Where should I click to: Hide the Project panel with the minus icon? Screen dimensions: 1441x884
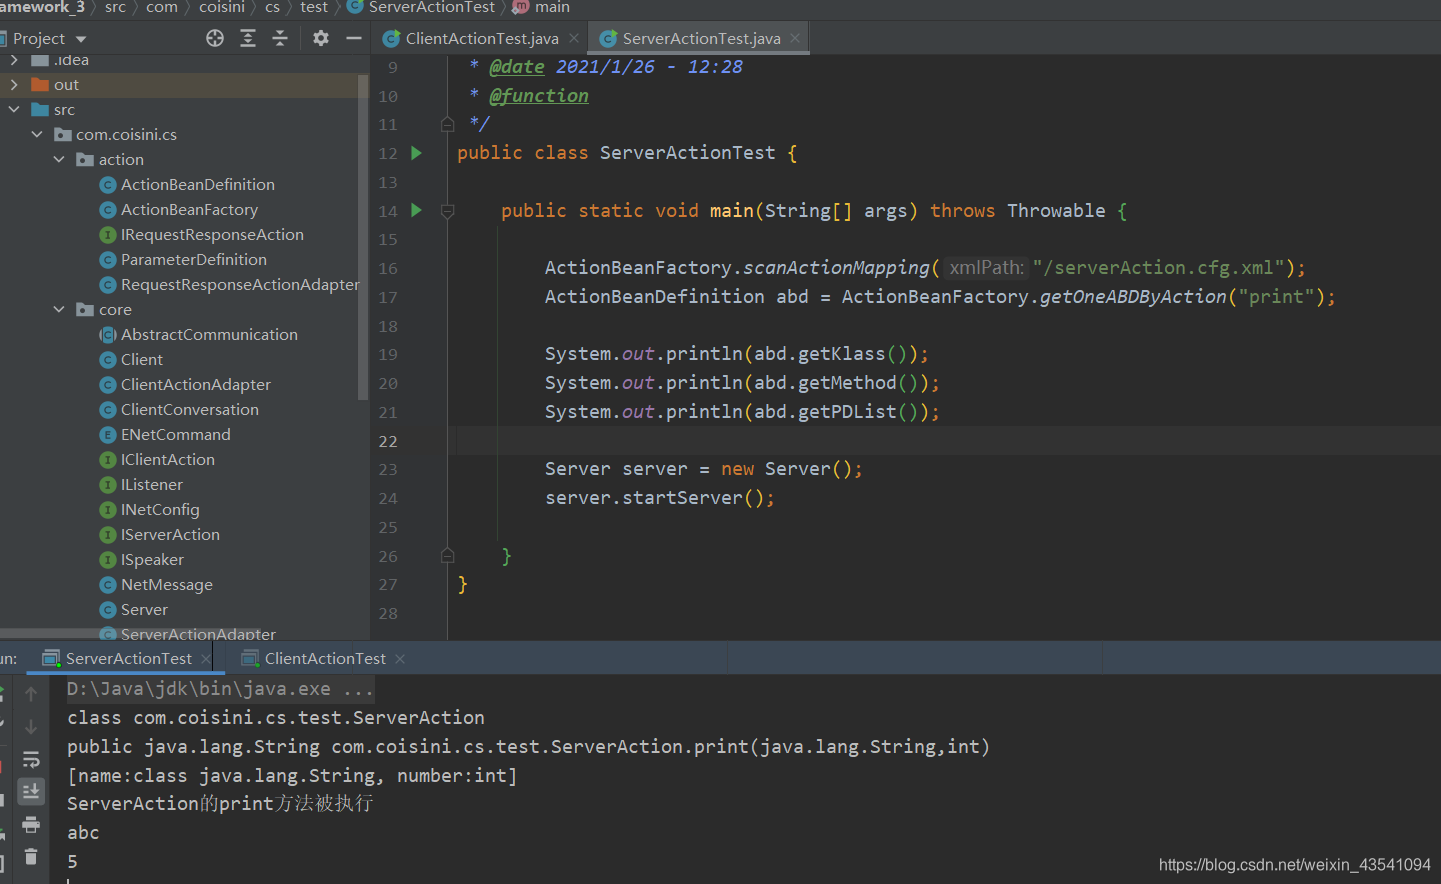(x=353, y=38)
